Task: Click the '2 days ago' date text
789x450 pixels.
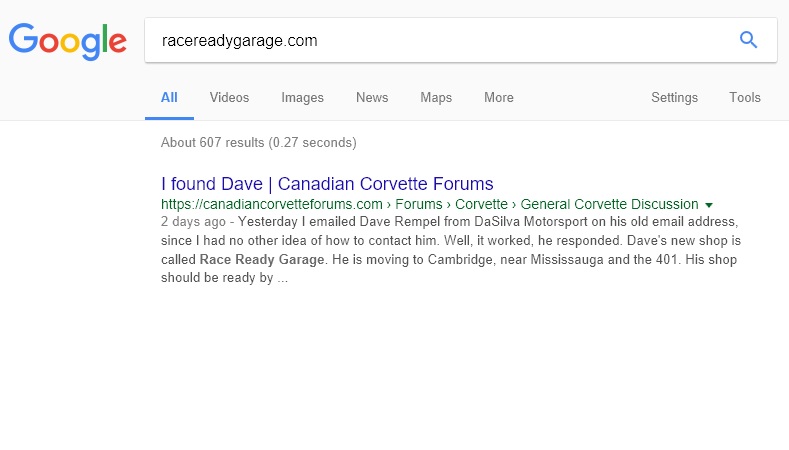Action: (x=193, y=221)
